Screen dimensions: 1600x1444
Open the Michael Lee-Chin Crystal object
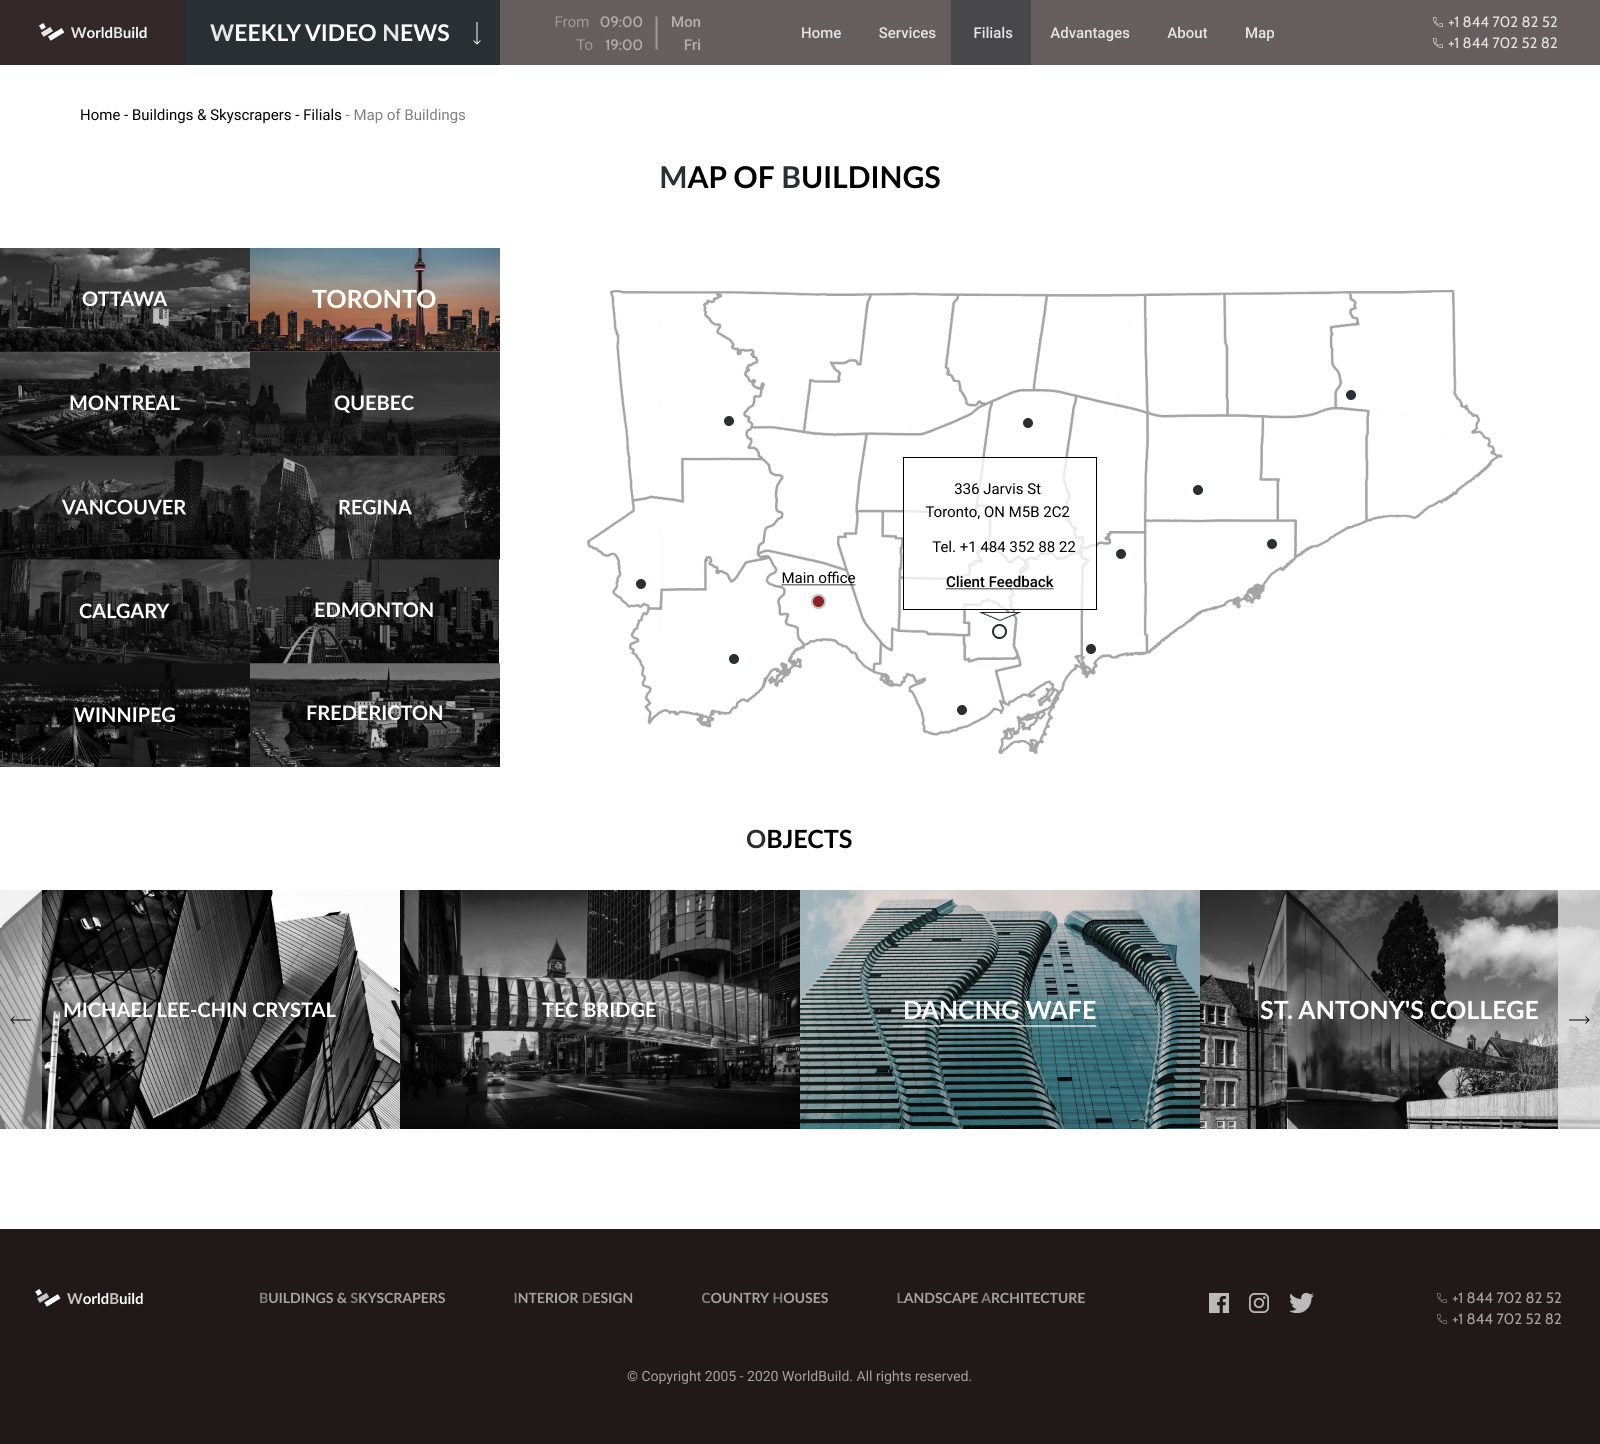pyautogui.click(x=200, y=1009)
